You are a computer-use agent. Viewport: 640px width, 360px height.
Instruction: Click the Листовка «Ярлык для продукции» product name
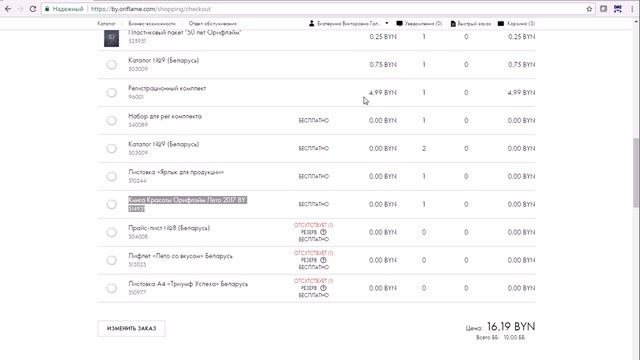[176, 172]
